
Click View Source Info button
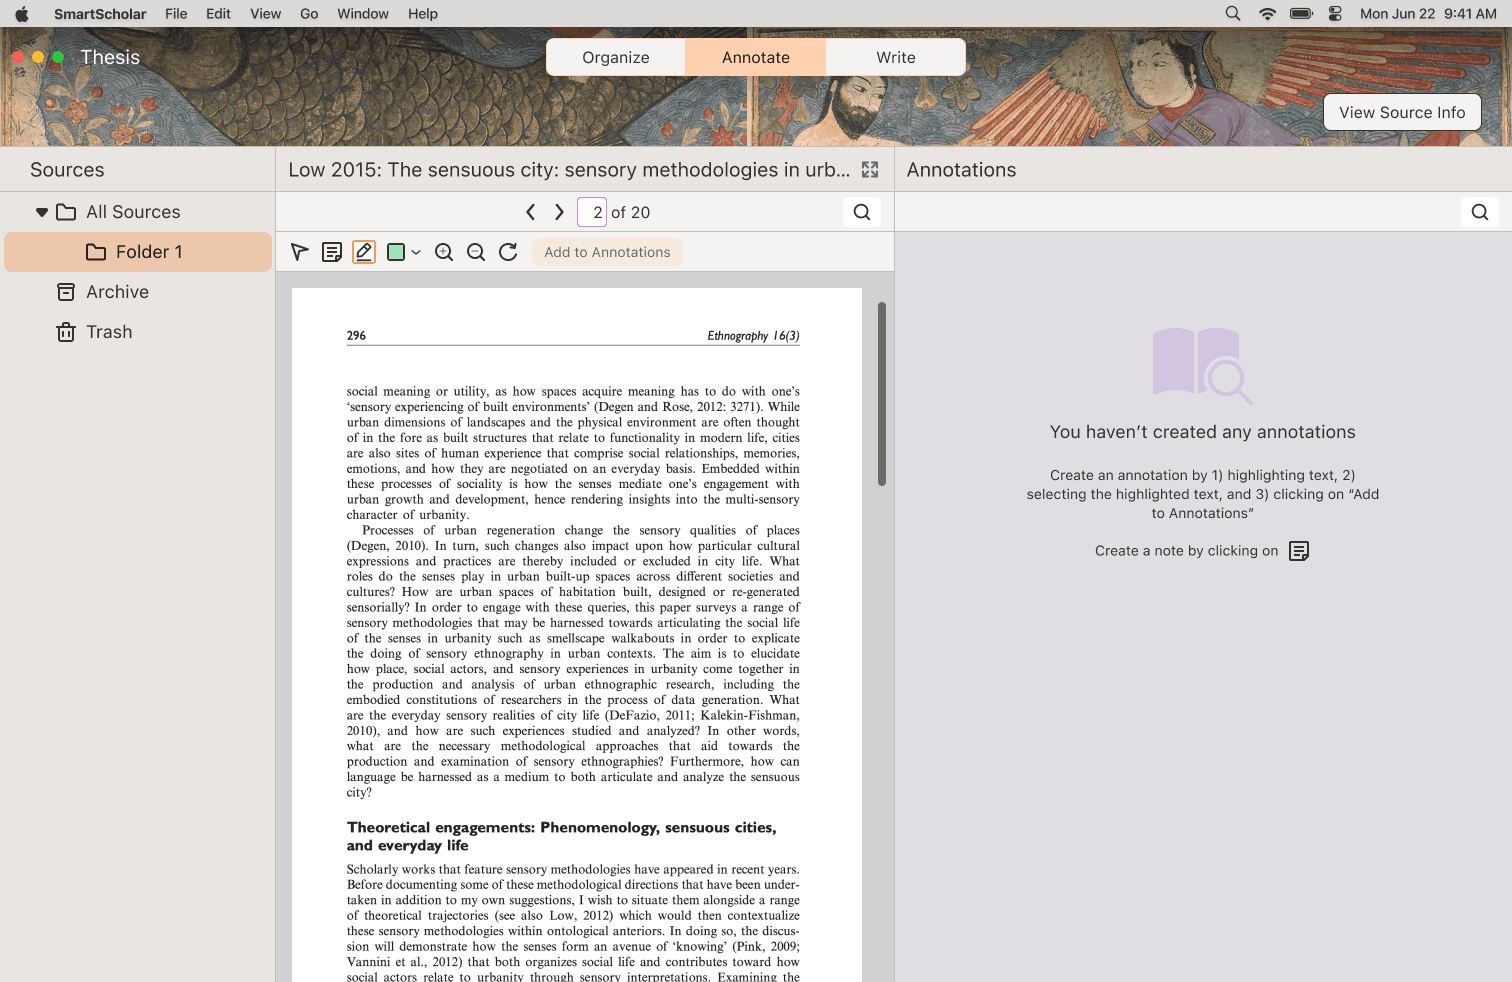pyautogui.click(x=1402, y=112)
